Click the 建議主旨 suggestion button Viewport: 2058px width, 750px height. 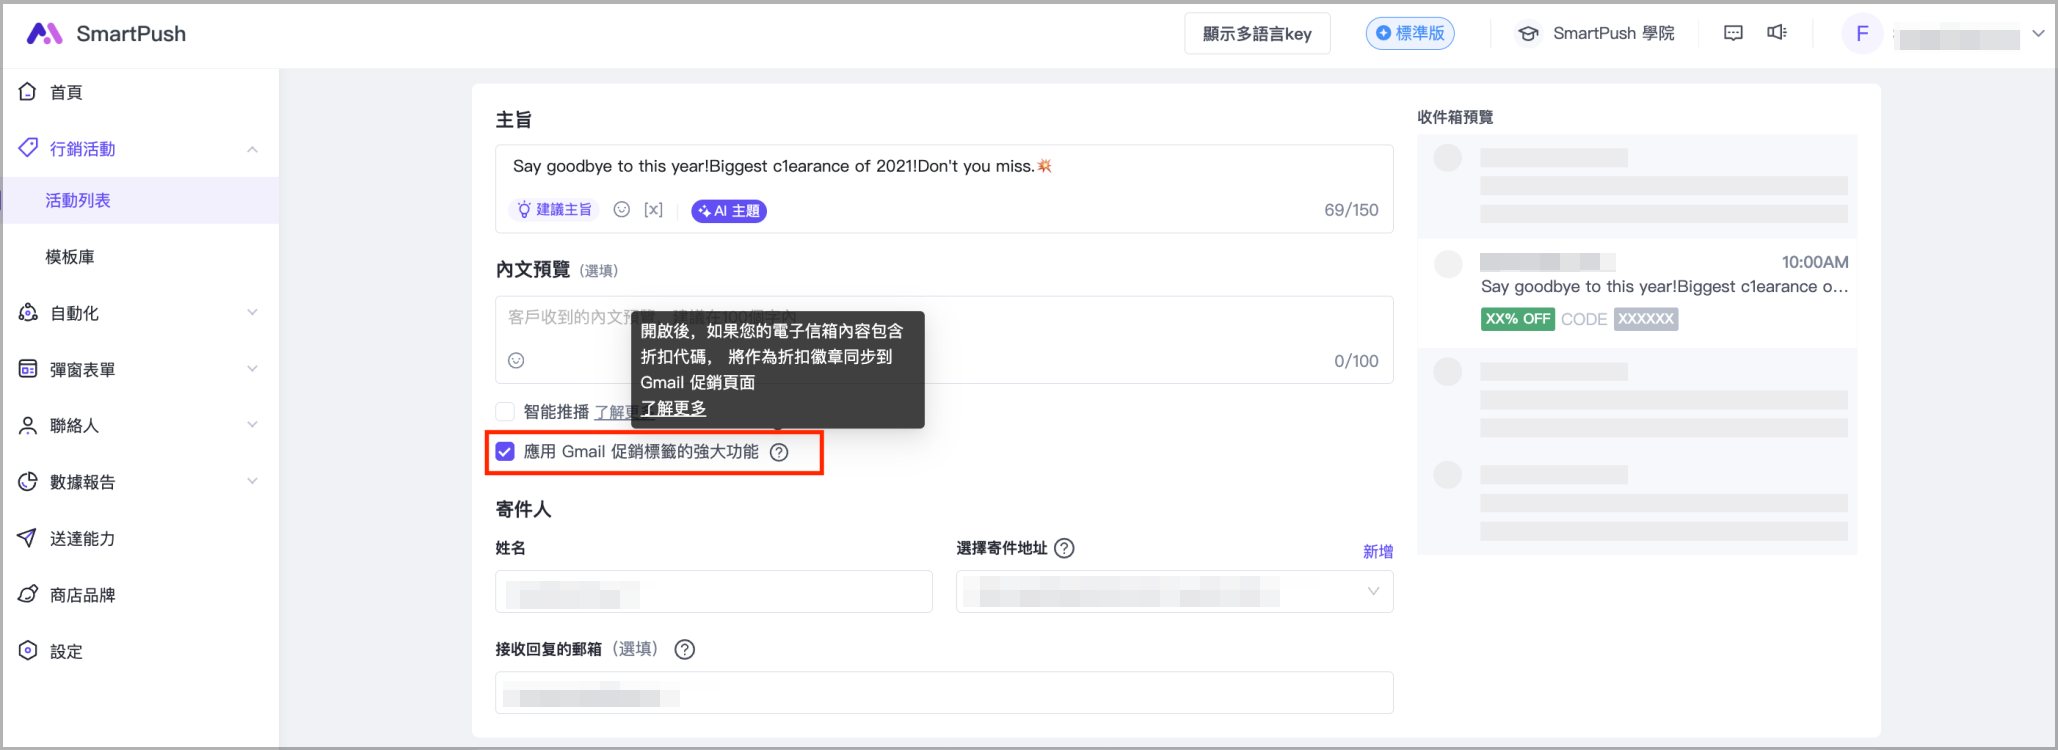click(x=554, y=210)
